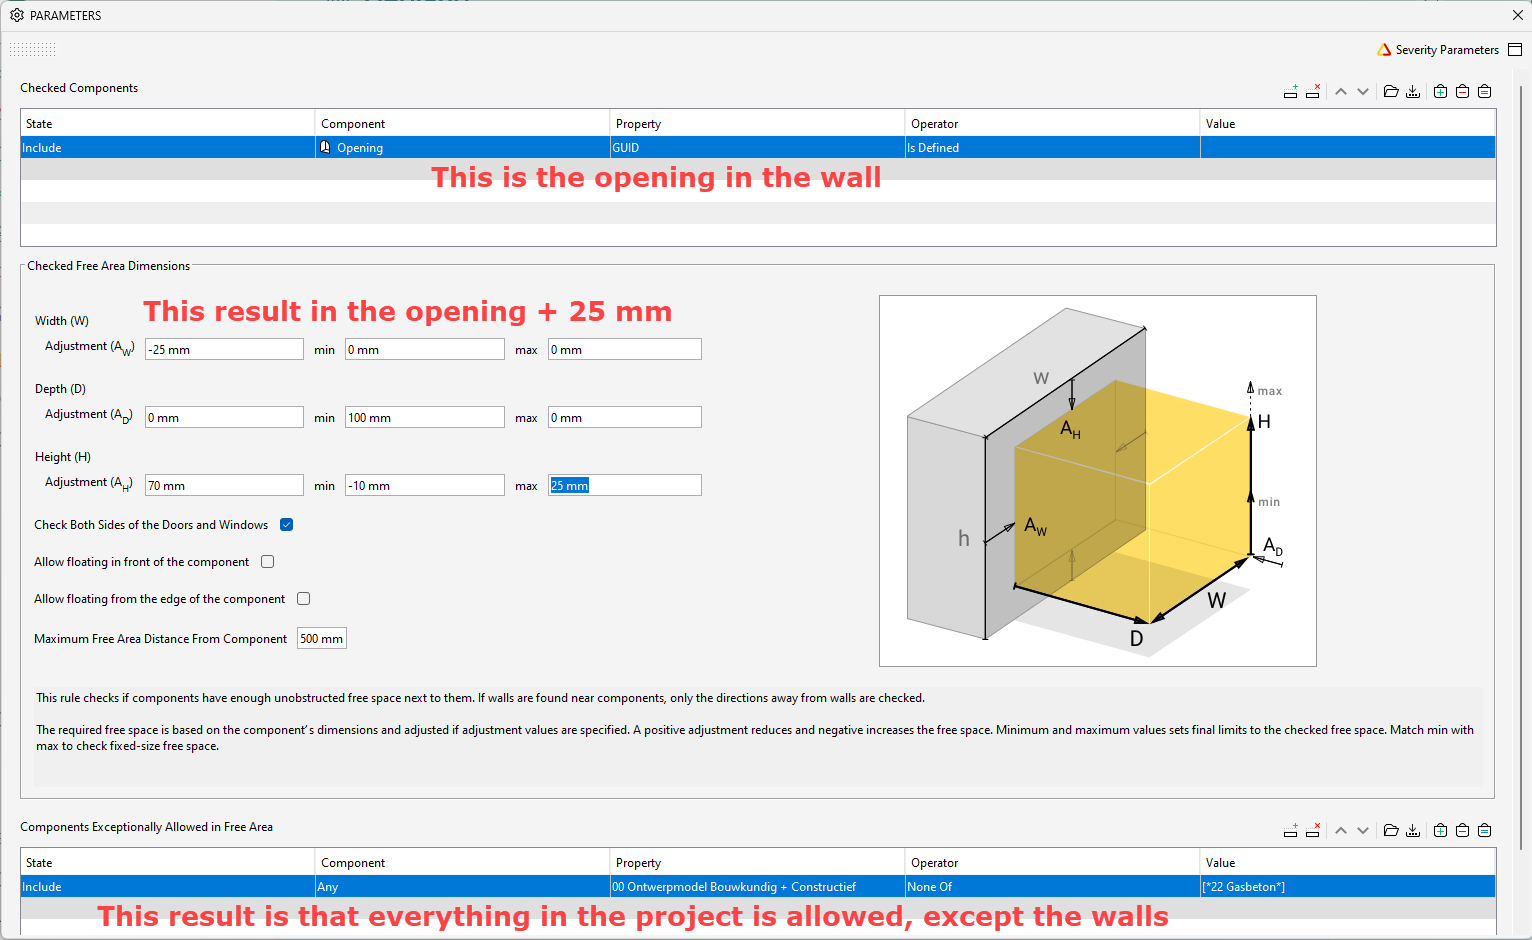Toggle the window layout icon beside Severity Parameters
This screenshot has height=940, width=1532.
[1515, 50]
